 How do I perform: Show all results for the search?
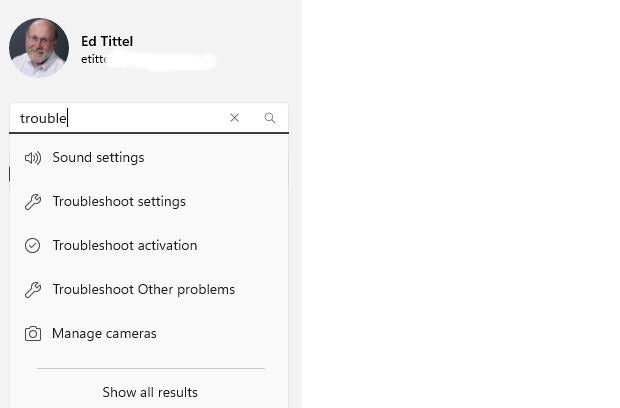tap(150, 392)
